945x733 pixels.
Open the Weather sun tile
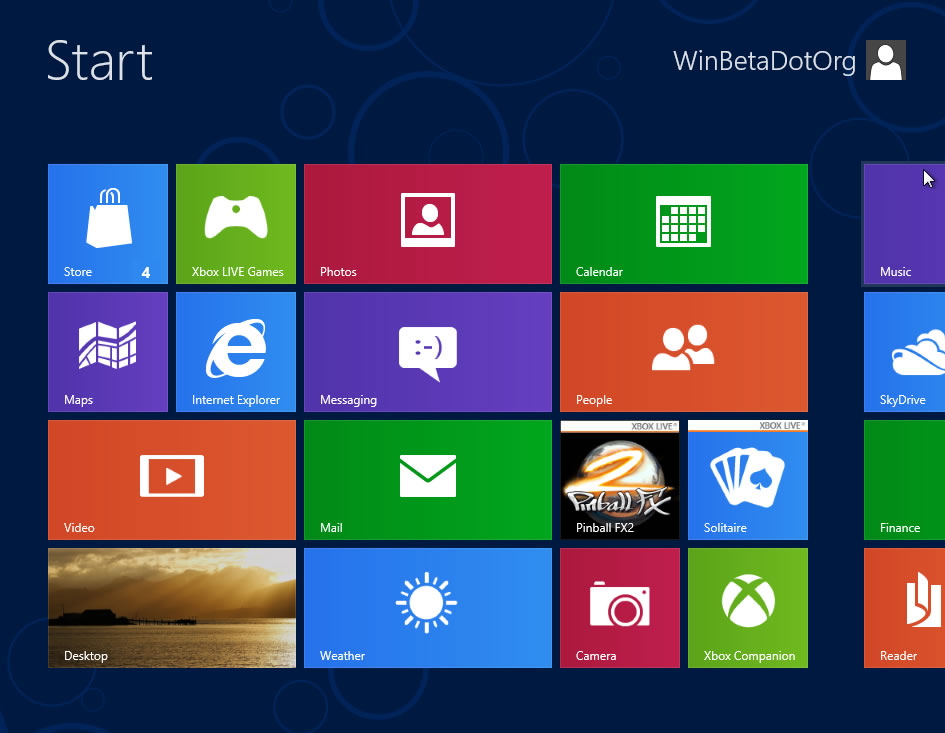click(x=428, y=608)
